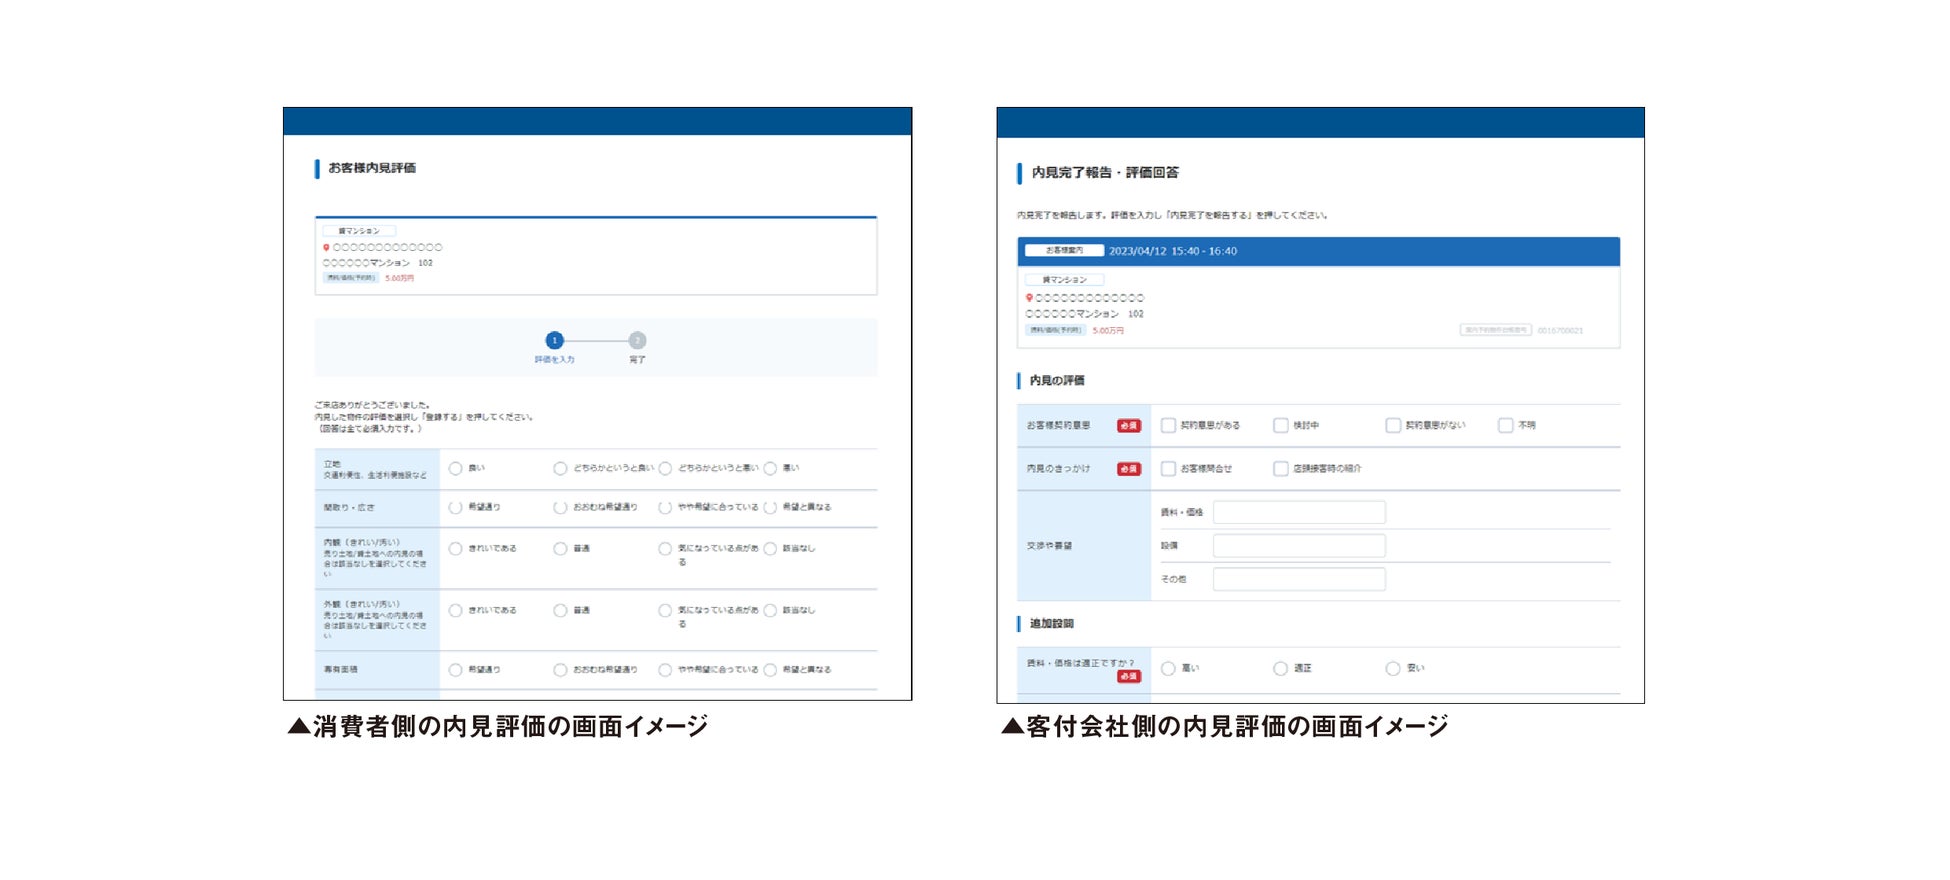This screenshot has height=880, width=1950.
Task: Check the 契約意思がある checkbox
Action: tap(1168, 425)
